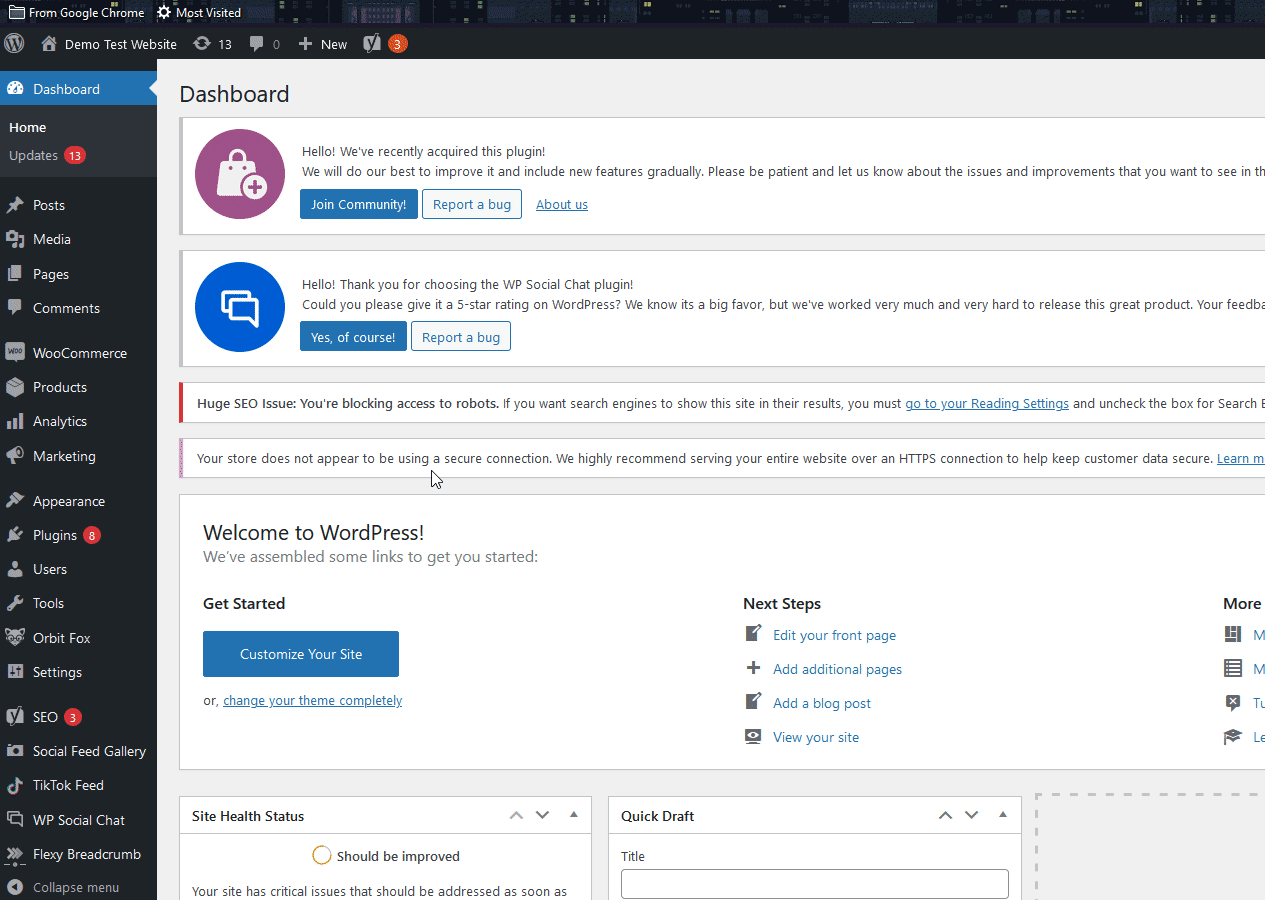Open updates via the circular arrows icon

pos(202,44)
